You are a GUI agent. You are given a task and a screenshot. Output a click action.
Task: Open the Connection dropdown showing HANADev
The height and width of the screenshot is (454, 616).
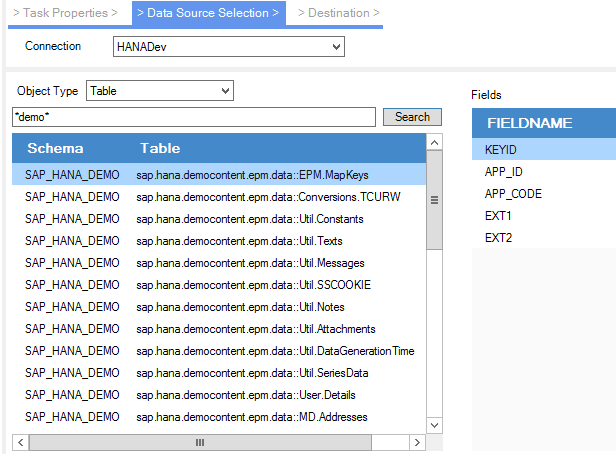(229, 47)
